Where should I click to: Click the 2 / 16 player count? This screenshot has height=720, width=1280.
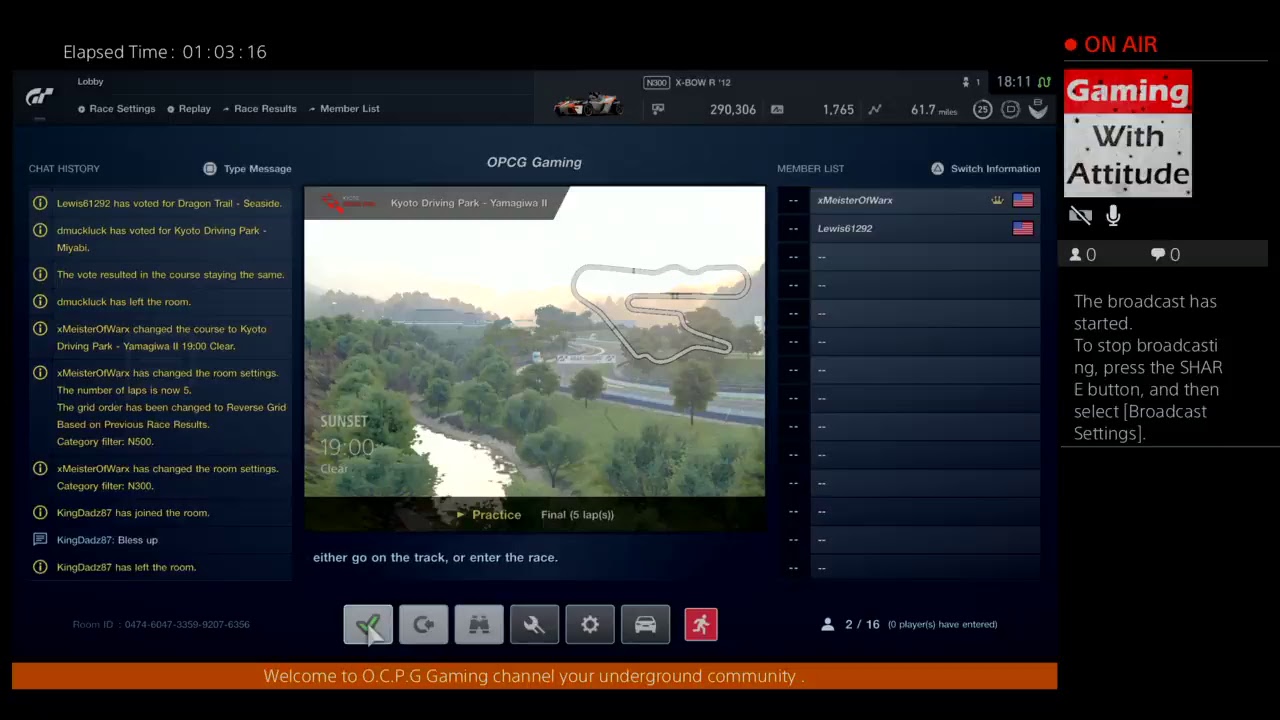(x=862, y=624)
